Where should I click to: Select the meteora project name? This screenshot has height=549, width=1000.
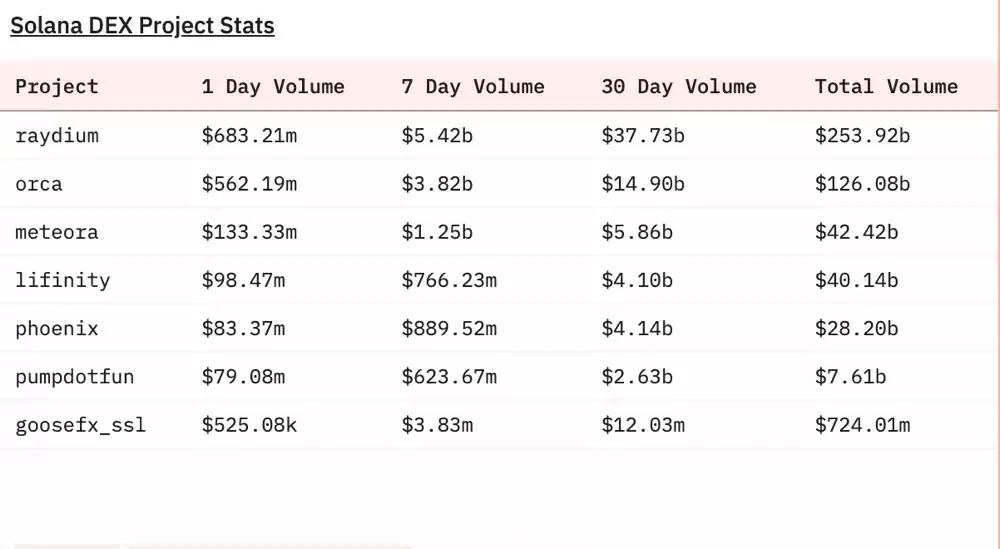57,232
